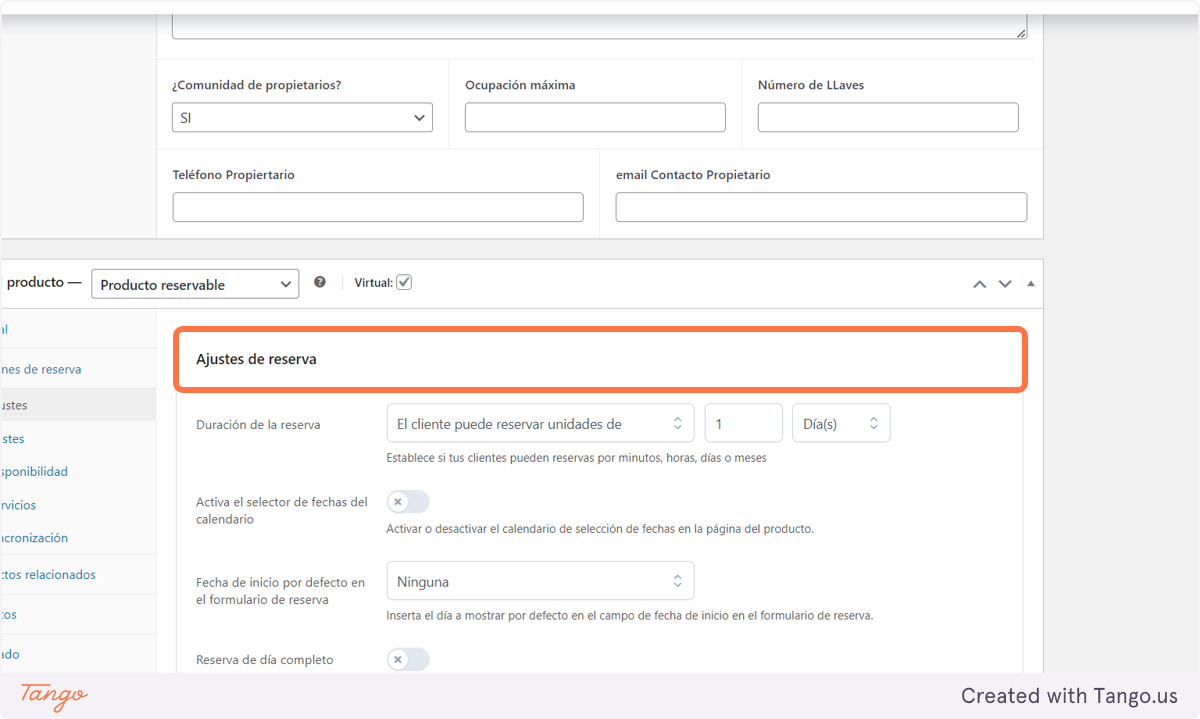Click the Tango logo
1200x719 pixels.
pos(54,696)
